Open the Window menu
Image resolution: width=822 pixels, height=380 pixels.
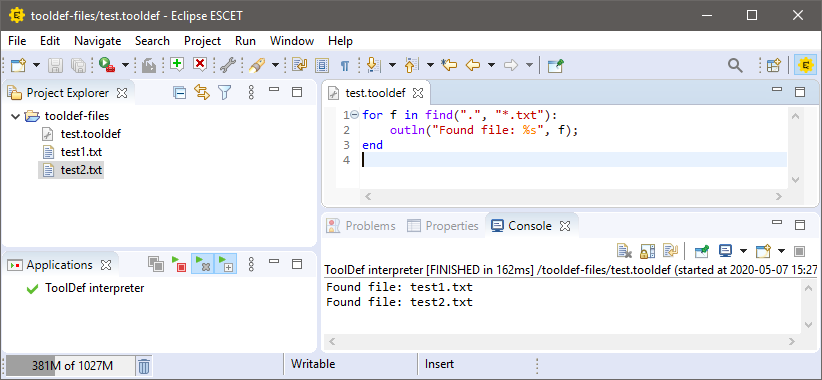(292, 41)
